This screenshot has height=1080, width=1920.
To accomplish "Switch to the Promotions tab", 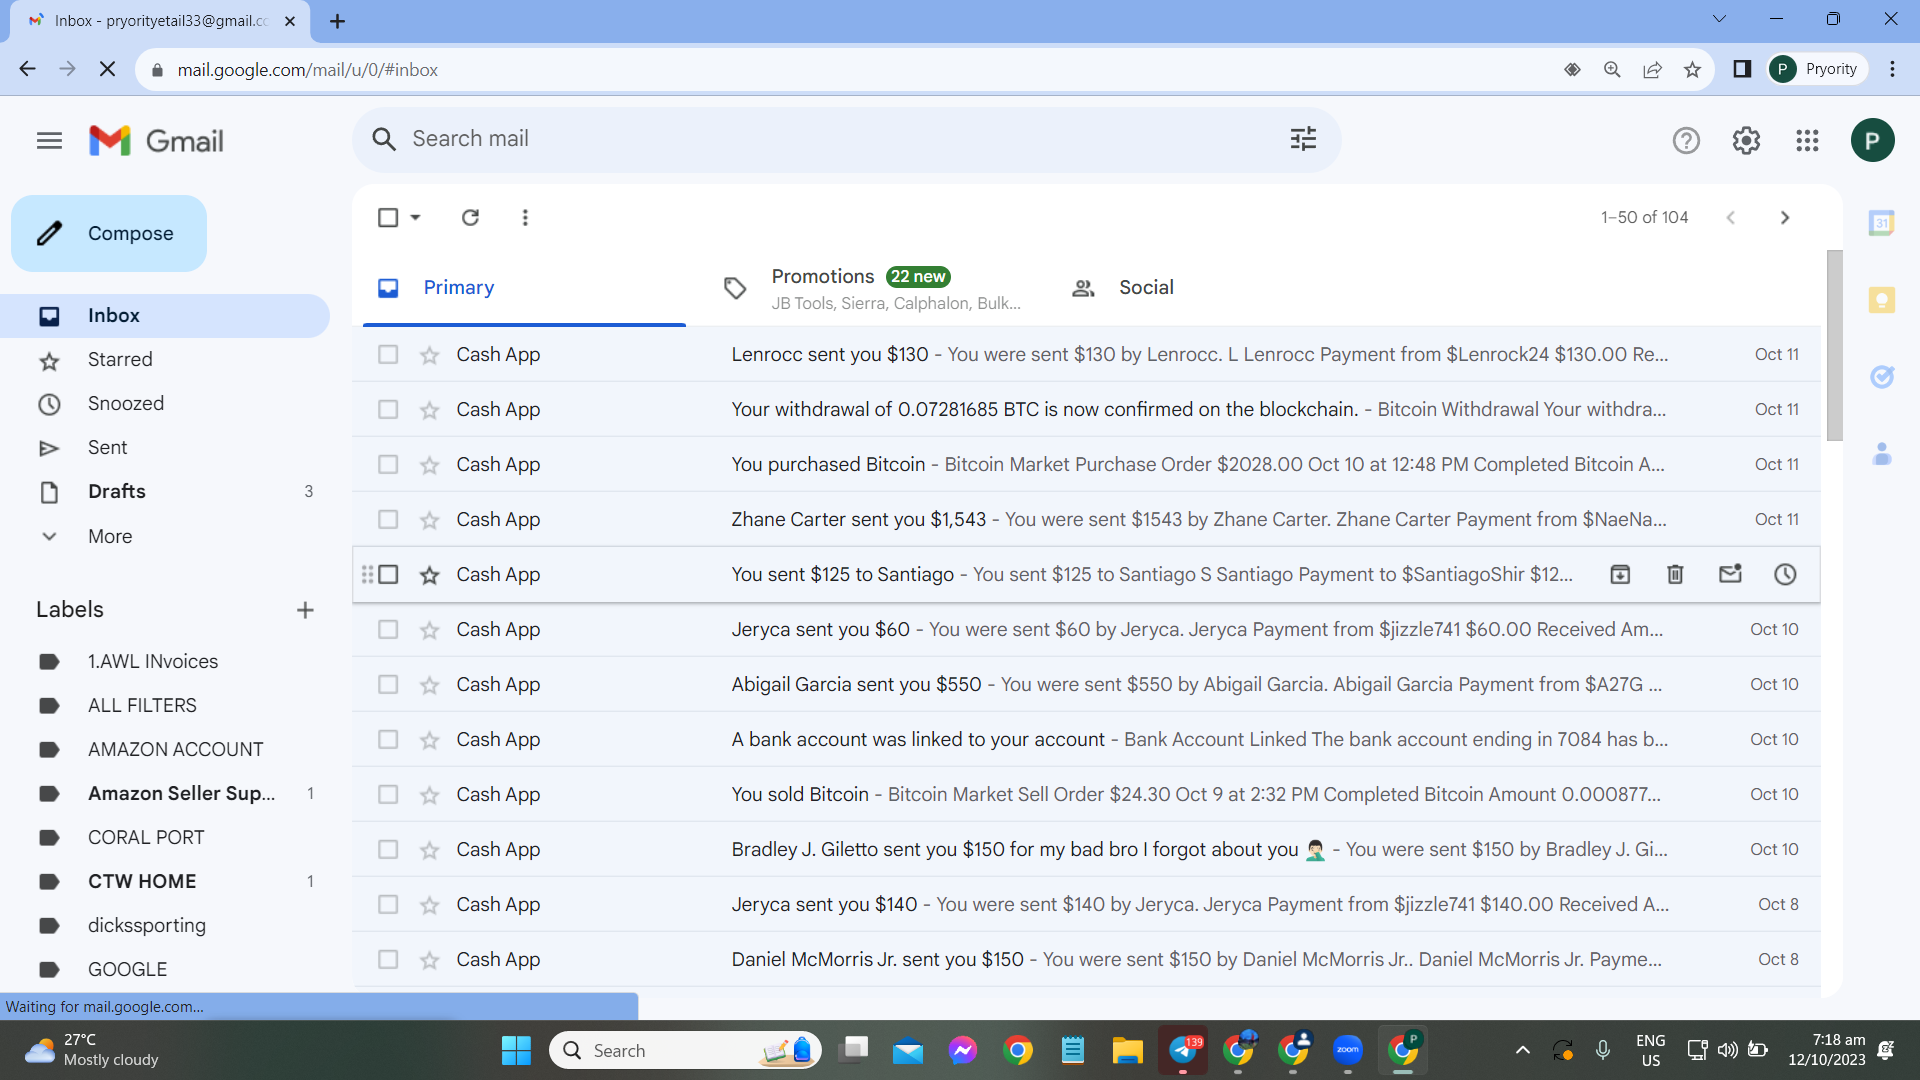I will 870,288.
